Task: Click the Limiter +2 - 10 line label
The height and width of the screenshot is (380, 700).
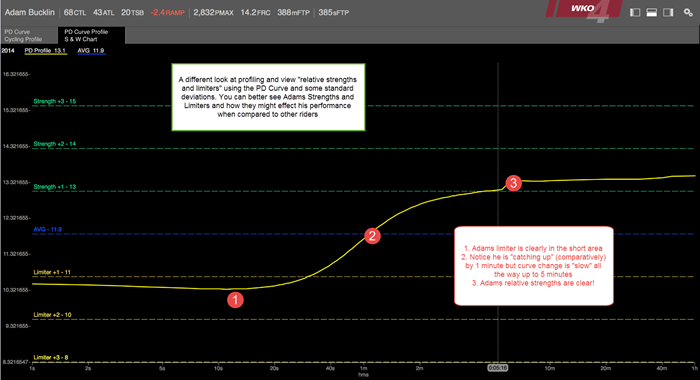Action: point(52,315)
